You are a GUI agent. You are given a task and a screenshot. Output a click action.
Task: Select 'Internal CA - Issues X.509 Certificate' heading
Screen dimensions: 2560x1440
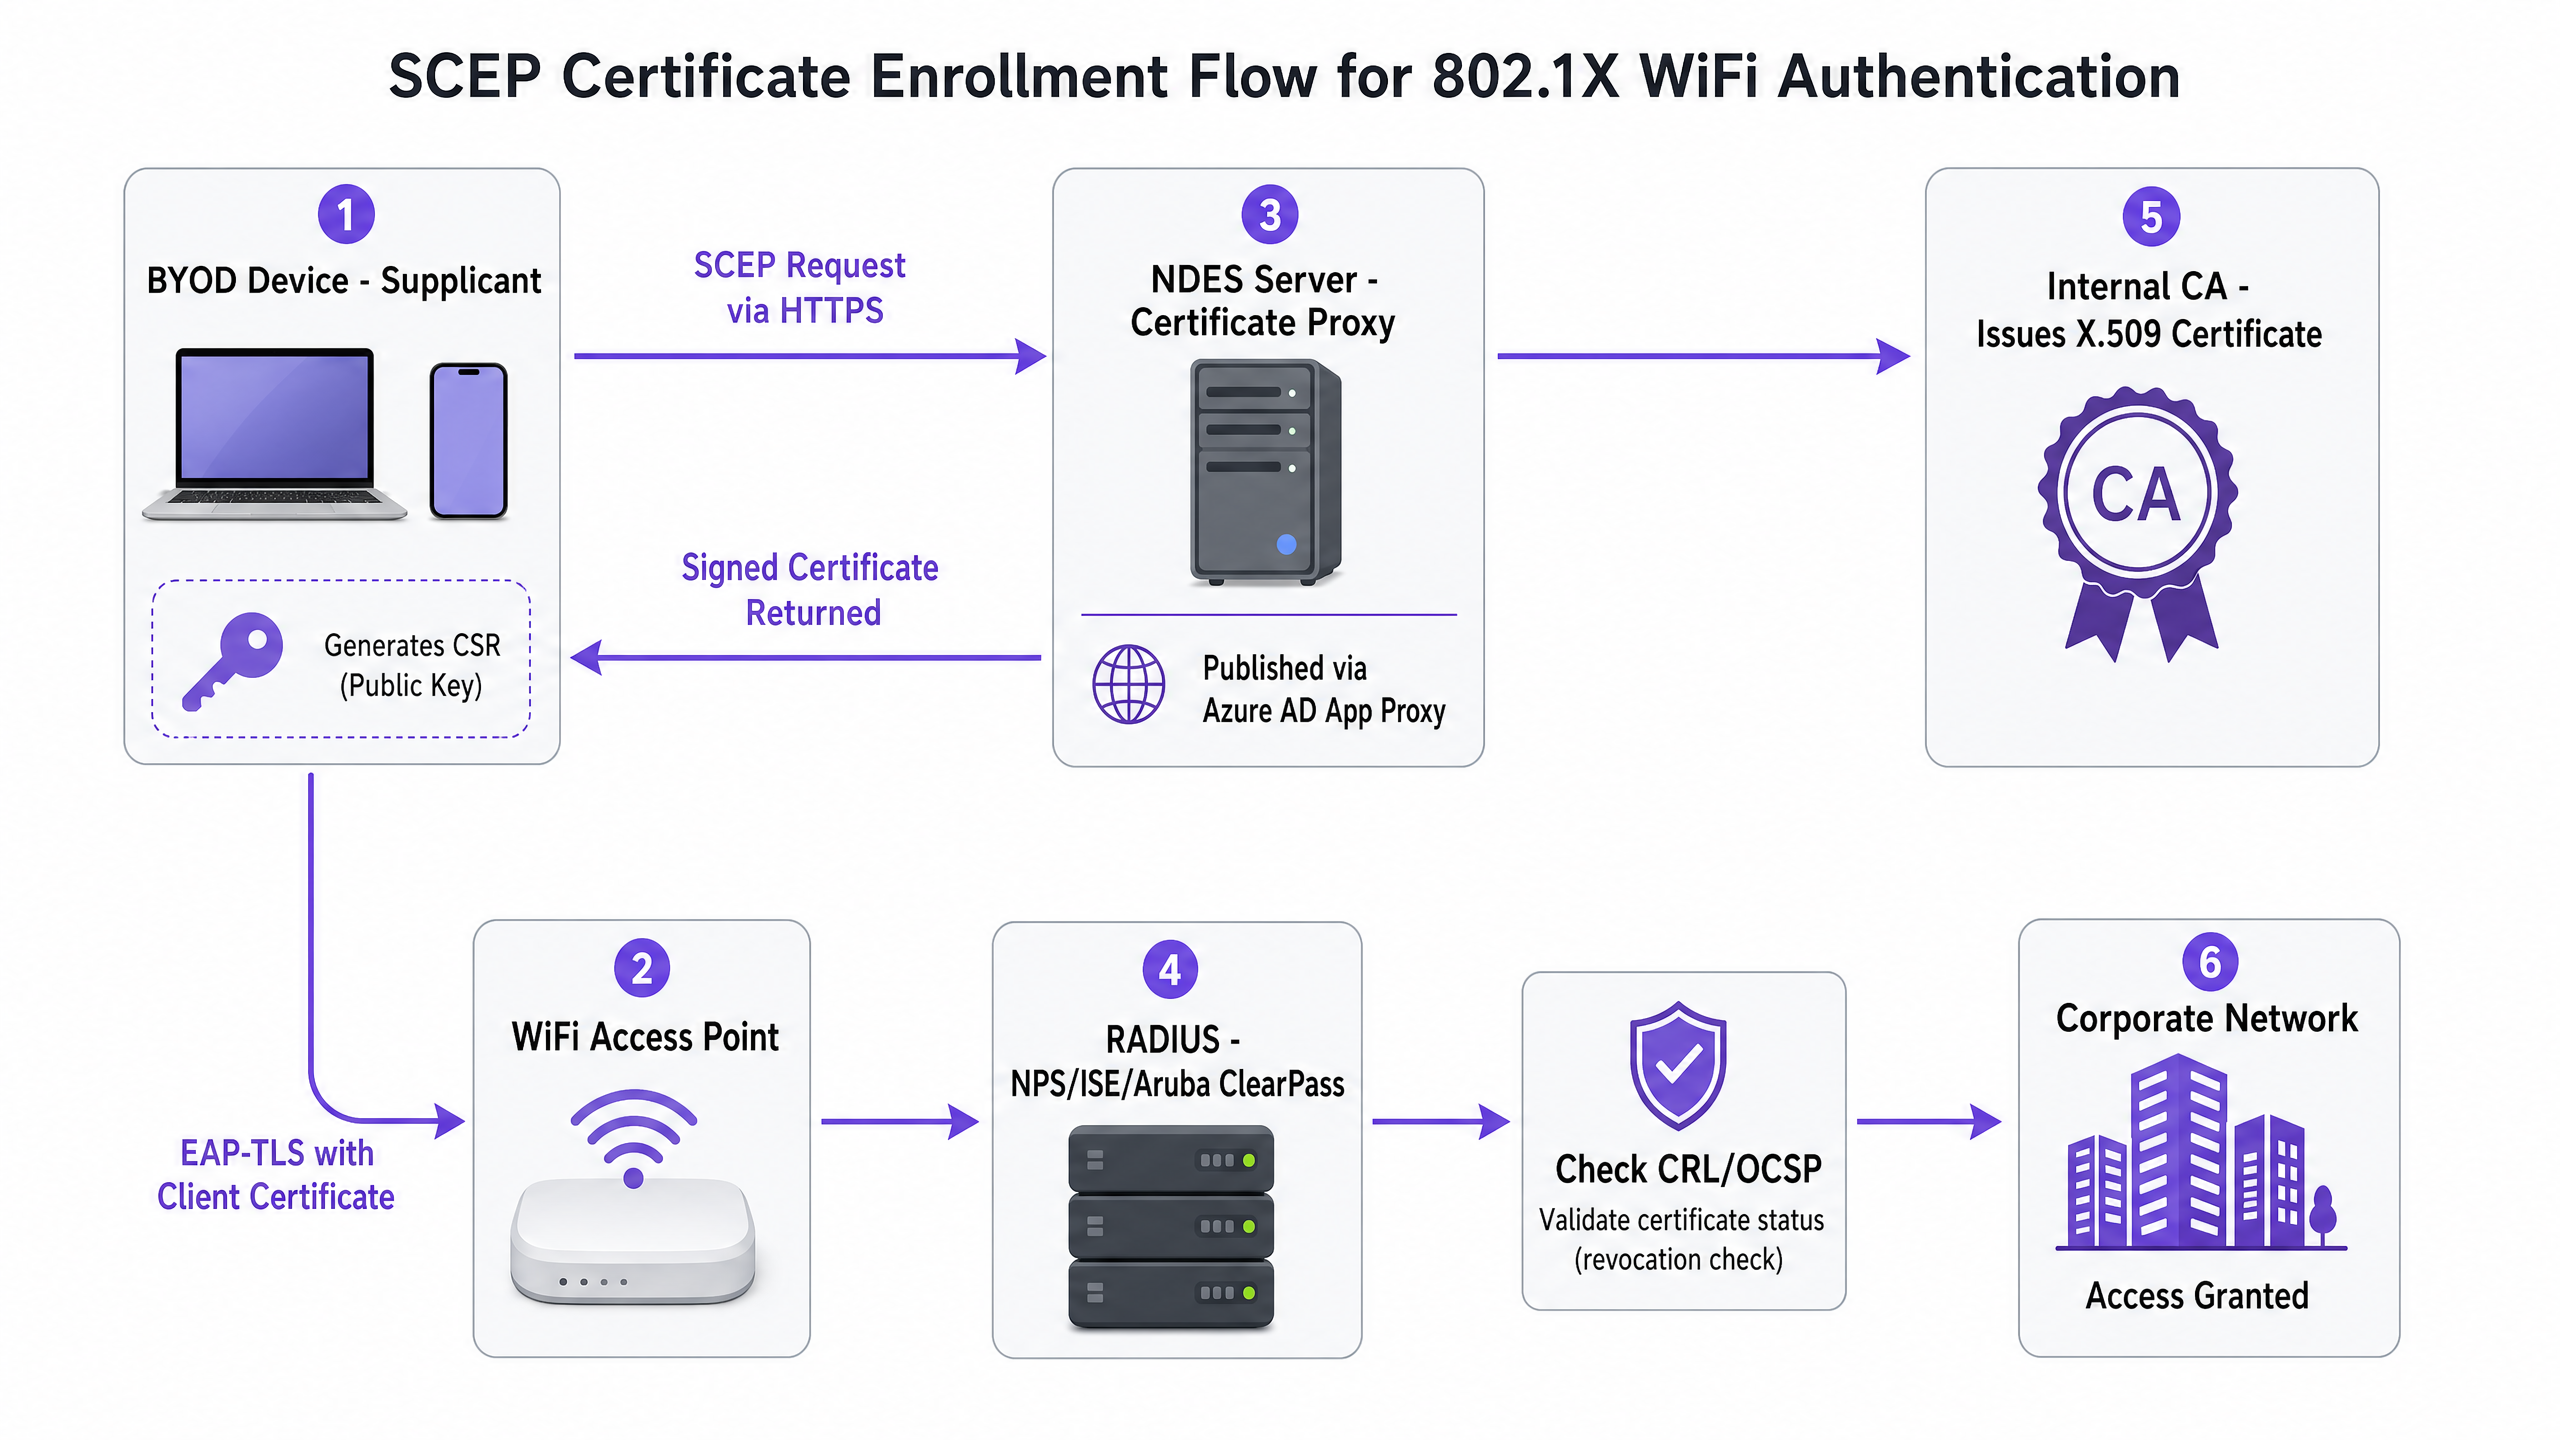tap(2149, 310)
